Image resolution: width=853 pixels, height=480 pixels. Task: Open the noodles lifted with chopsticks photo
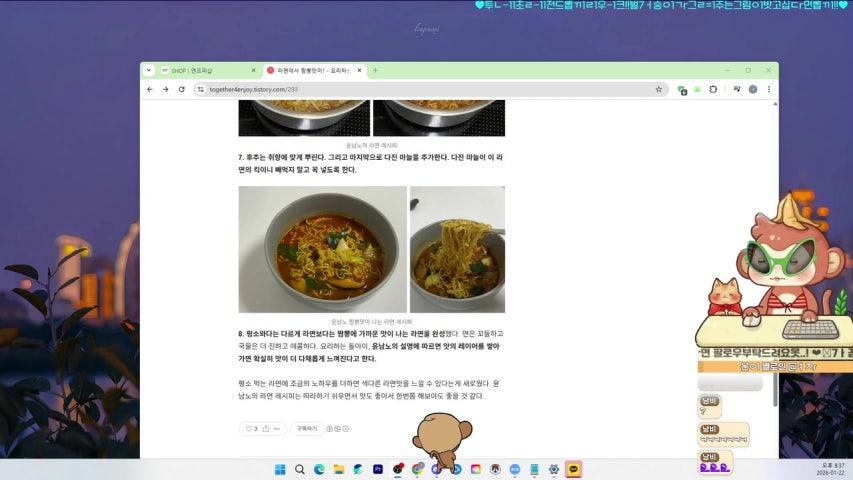tap(458, 249)
